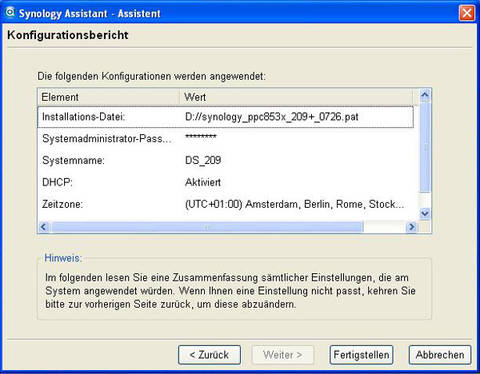Click the Fertigstellen button

pyautogui.click(x=361, y=355)
